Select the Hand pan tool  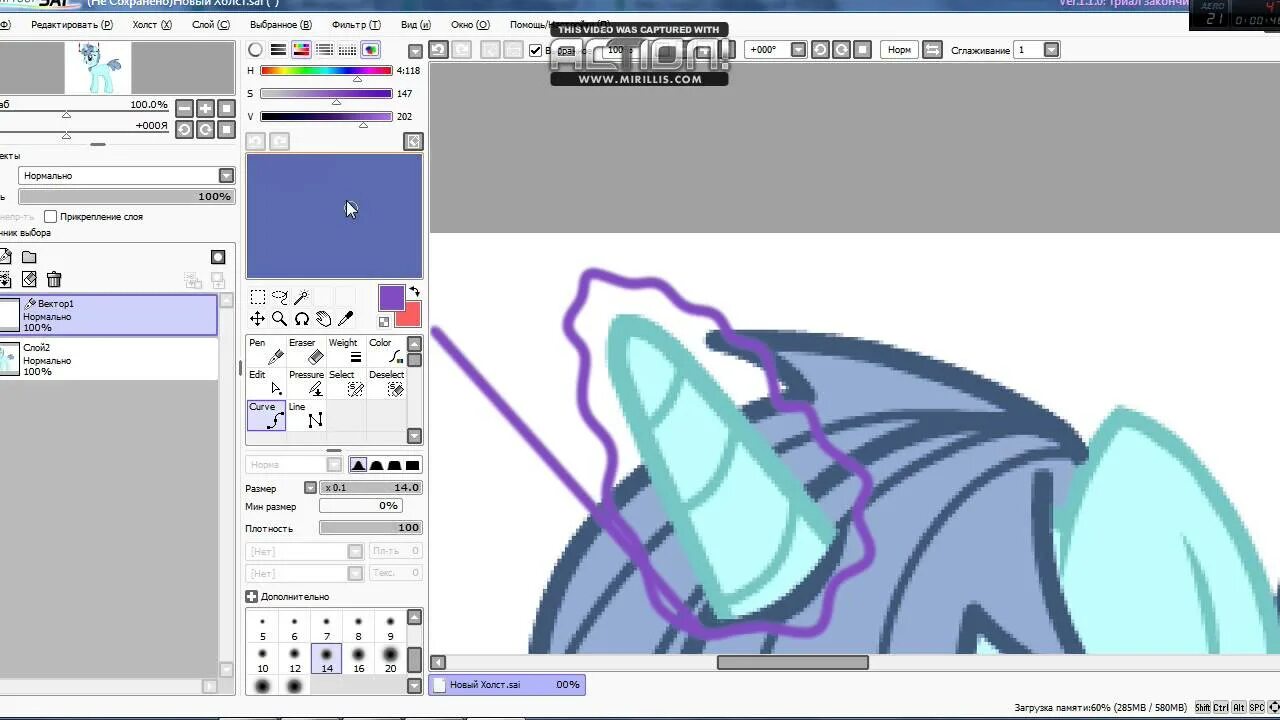point(323,319)
